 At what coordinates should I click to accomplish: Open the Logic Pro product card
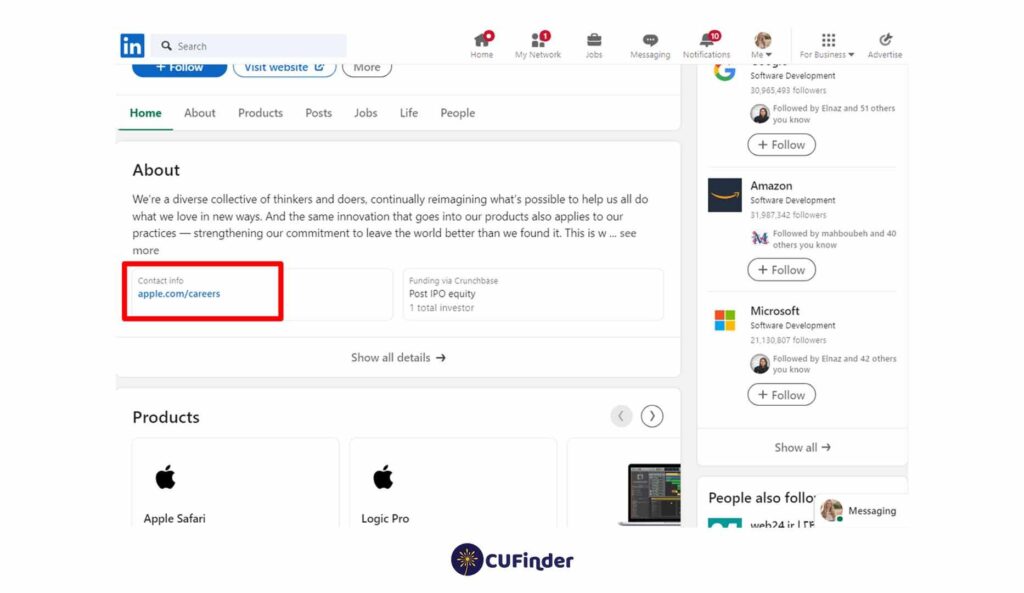[x=453, y=483]
